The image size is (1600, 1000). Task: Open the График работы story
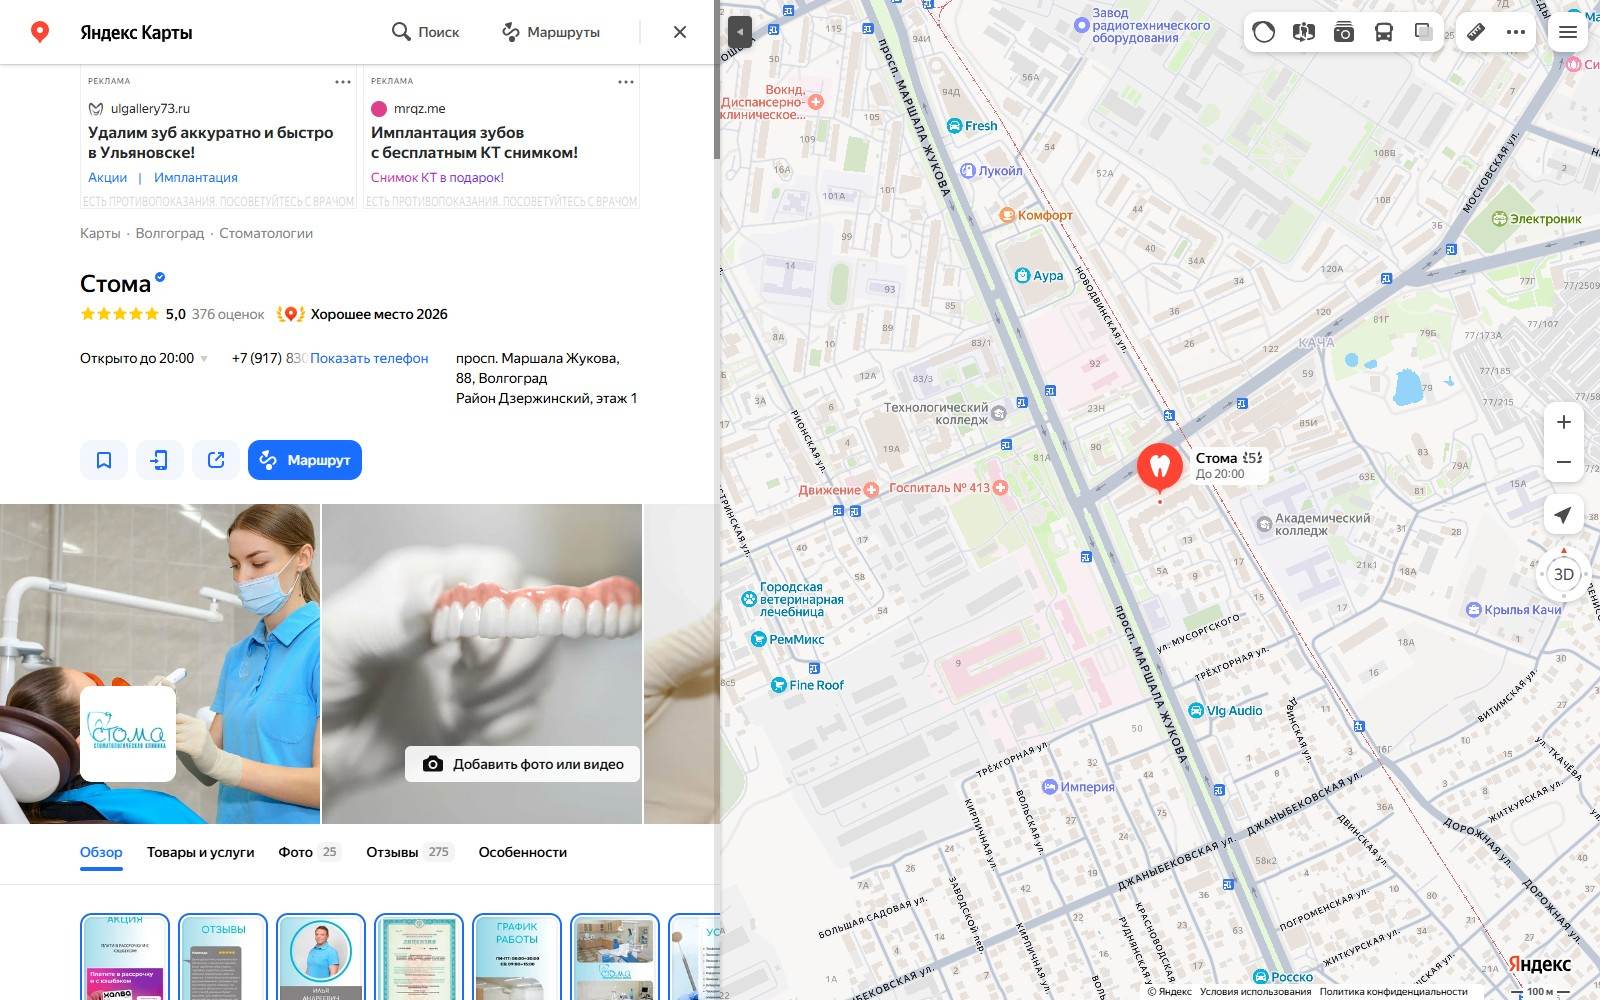click(517, 957)
